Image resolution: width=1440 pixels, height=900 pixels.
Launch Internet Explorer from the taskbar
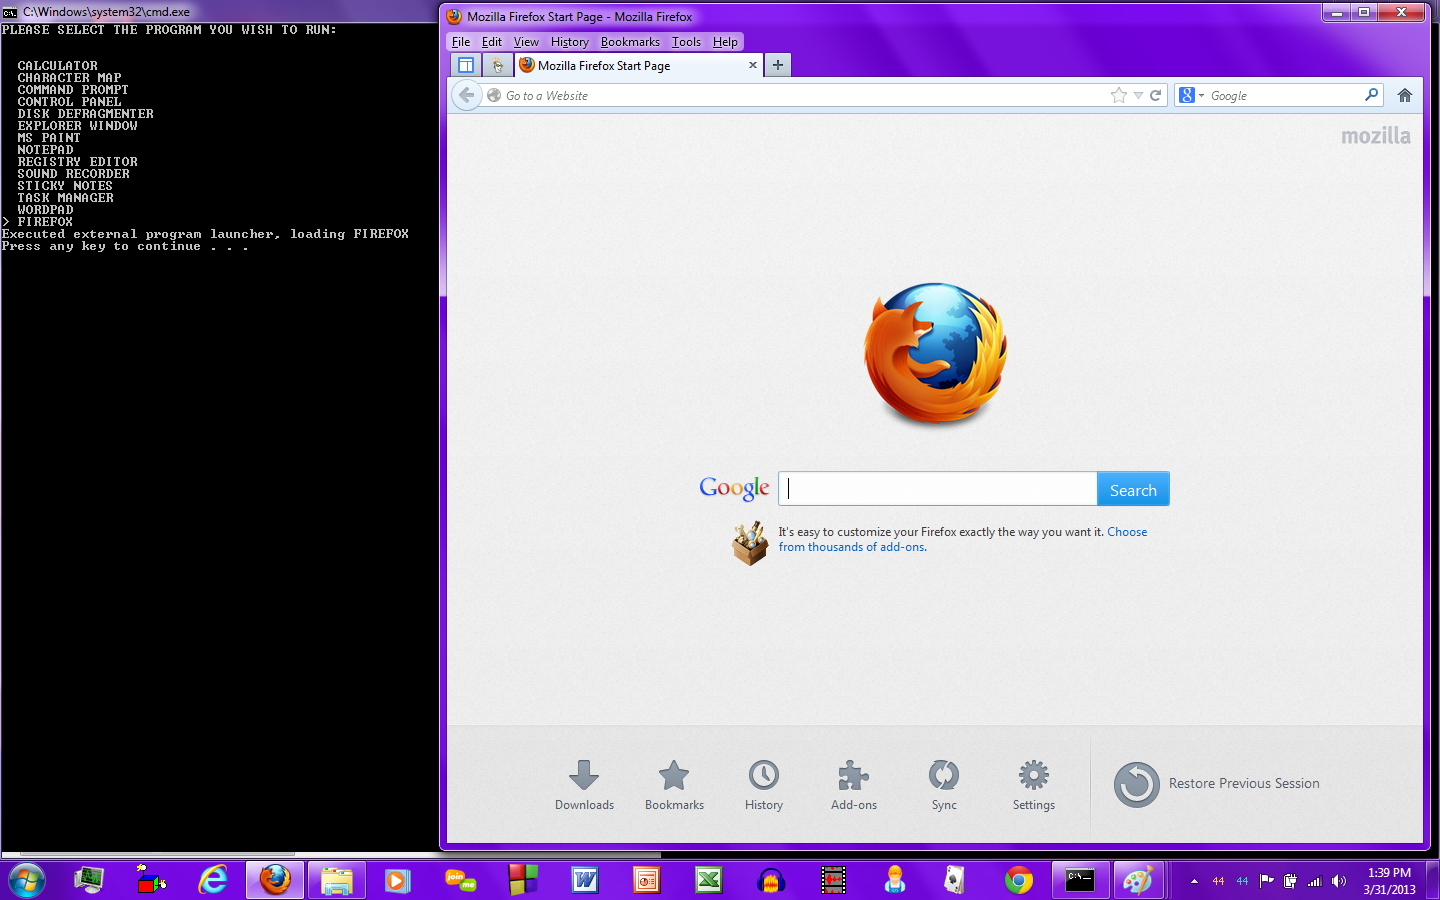[x=213, y=880]
